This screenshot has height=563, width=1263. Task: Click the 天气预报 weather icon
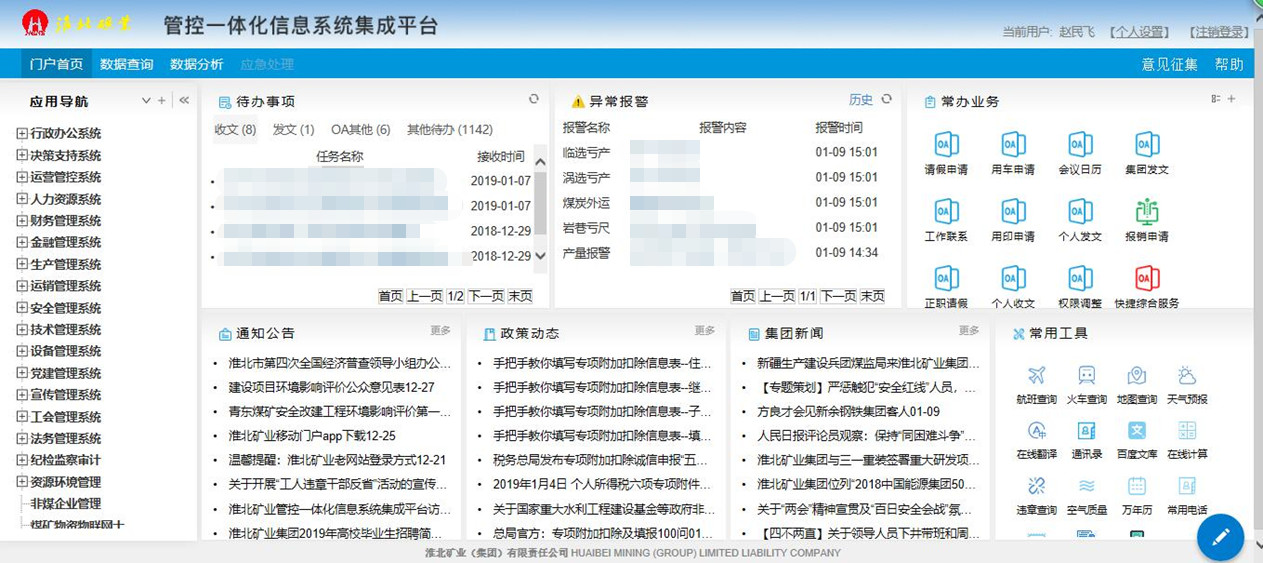click(1187, 376)
